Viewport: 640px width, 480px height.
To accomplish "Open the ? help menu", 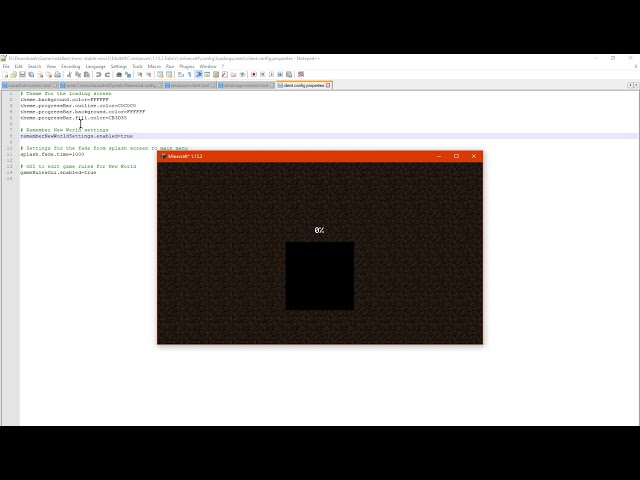I will click(x=222, y=66).
